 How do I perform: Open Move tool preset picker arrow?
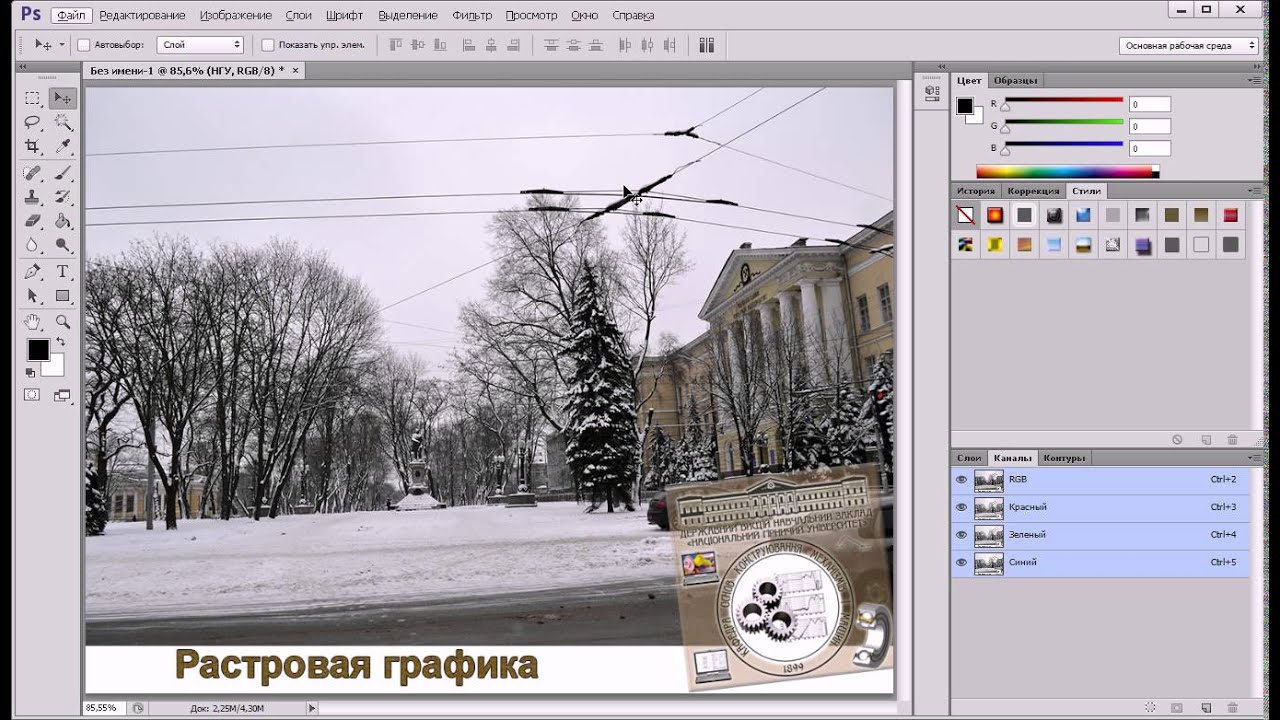pos(62,45)
